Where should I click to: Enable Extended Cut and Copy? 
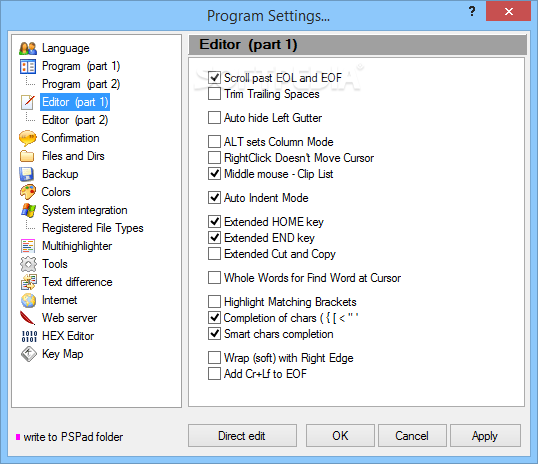214,254
